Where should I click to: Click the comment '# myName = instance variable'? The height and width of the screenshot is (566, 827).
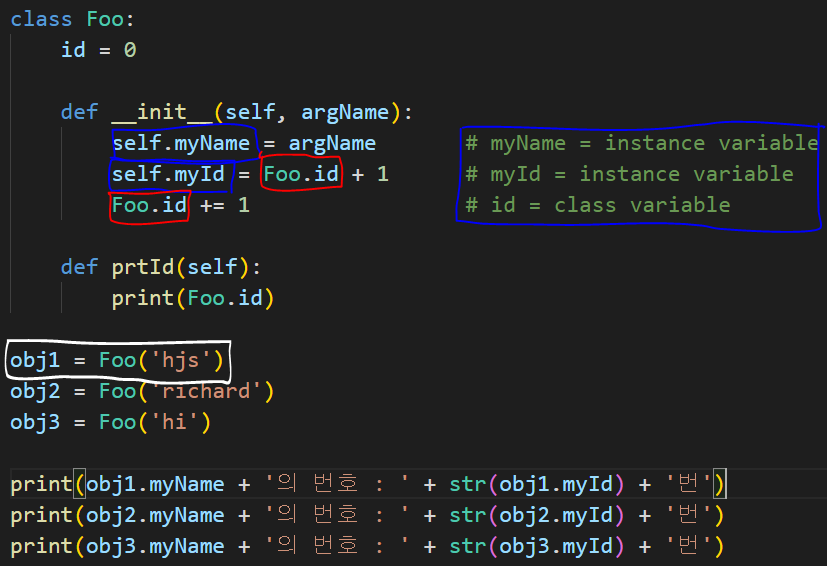click(x=642, y=143)
